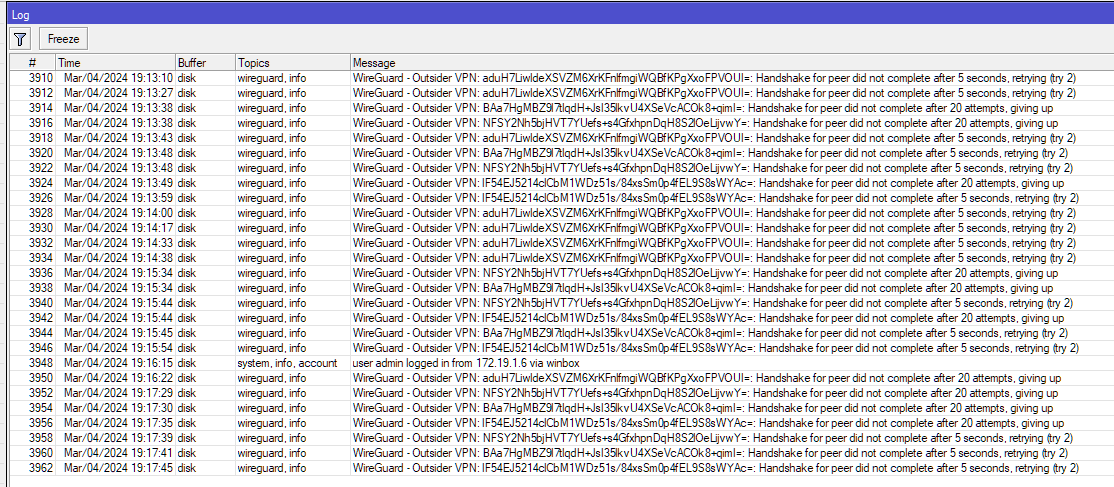Click the Buffer column header
The image size is (1114, 487).
click(205, 63)
